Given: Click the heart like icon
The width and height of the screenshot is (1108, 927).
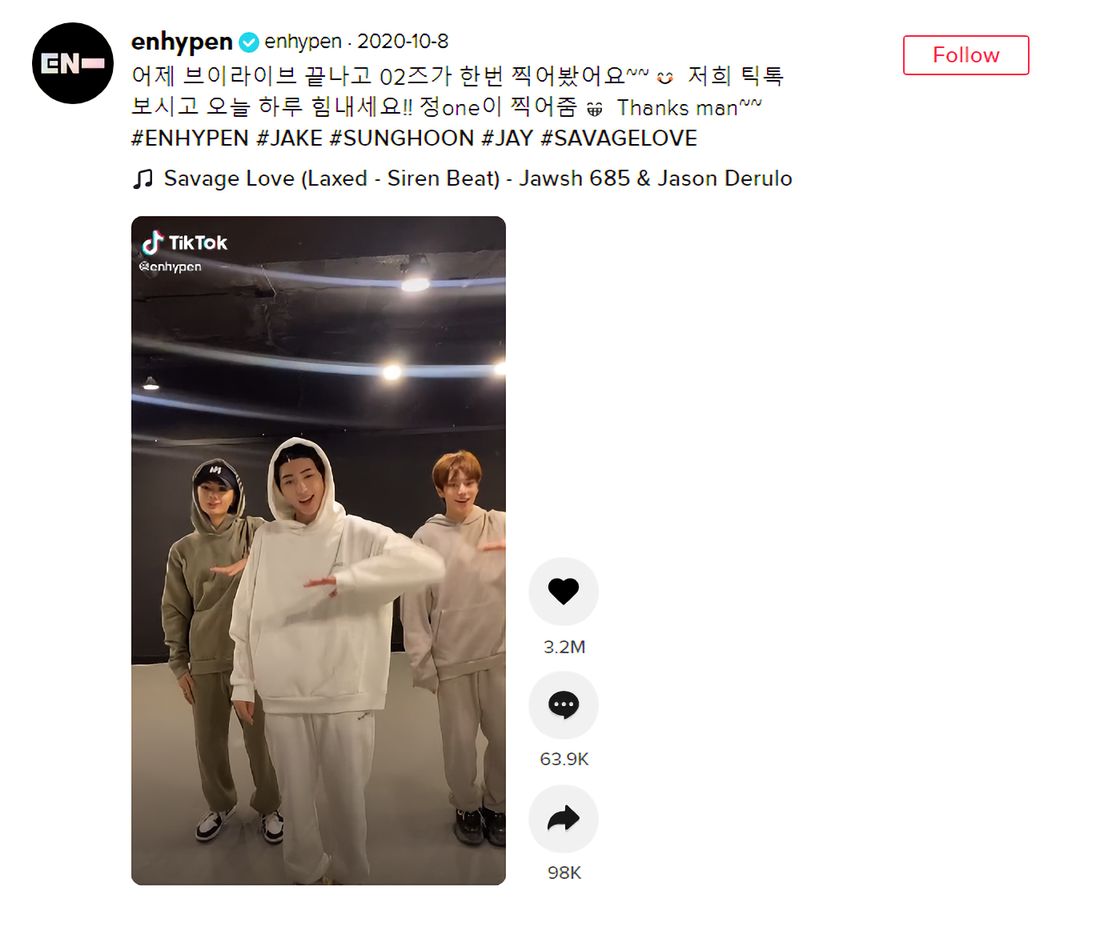Looking at the screenshot, I should pyautogui.click(x=563, y=591).
